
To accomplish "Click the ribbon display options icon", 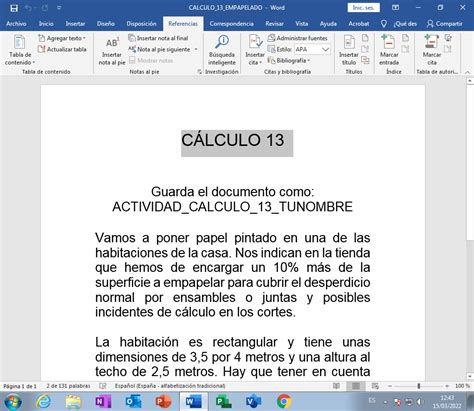I will pos(395,8).
